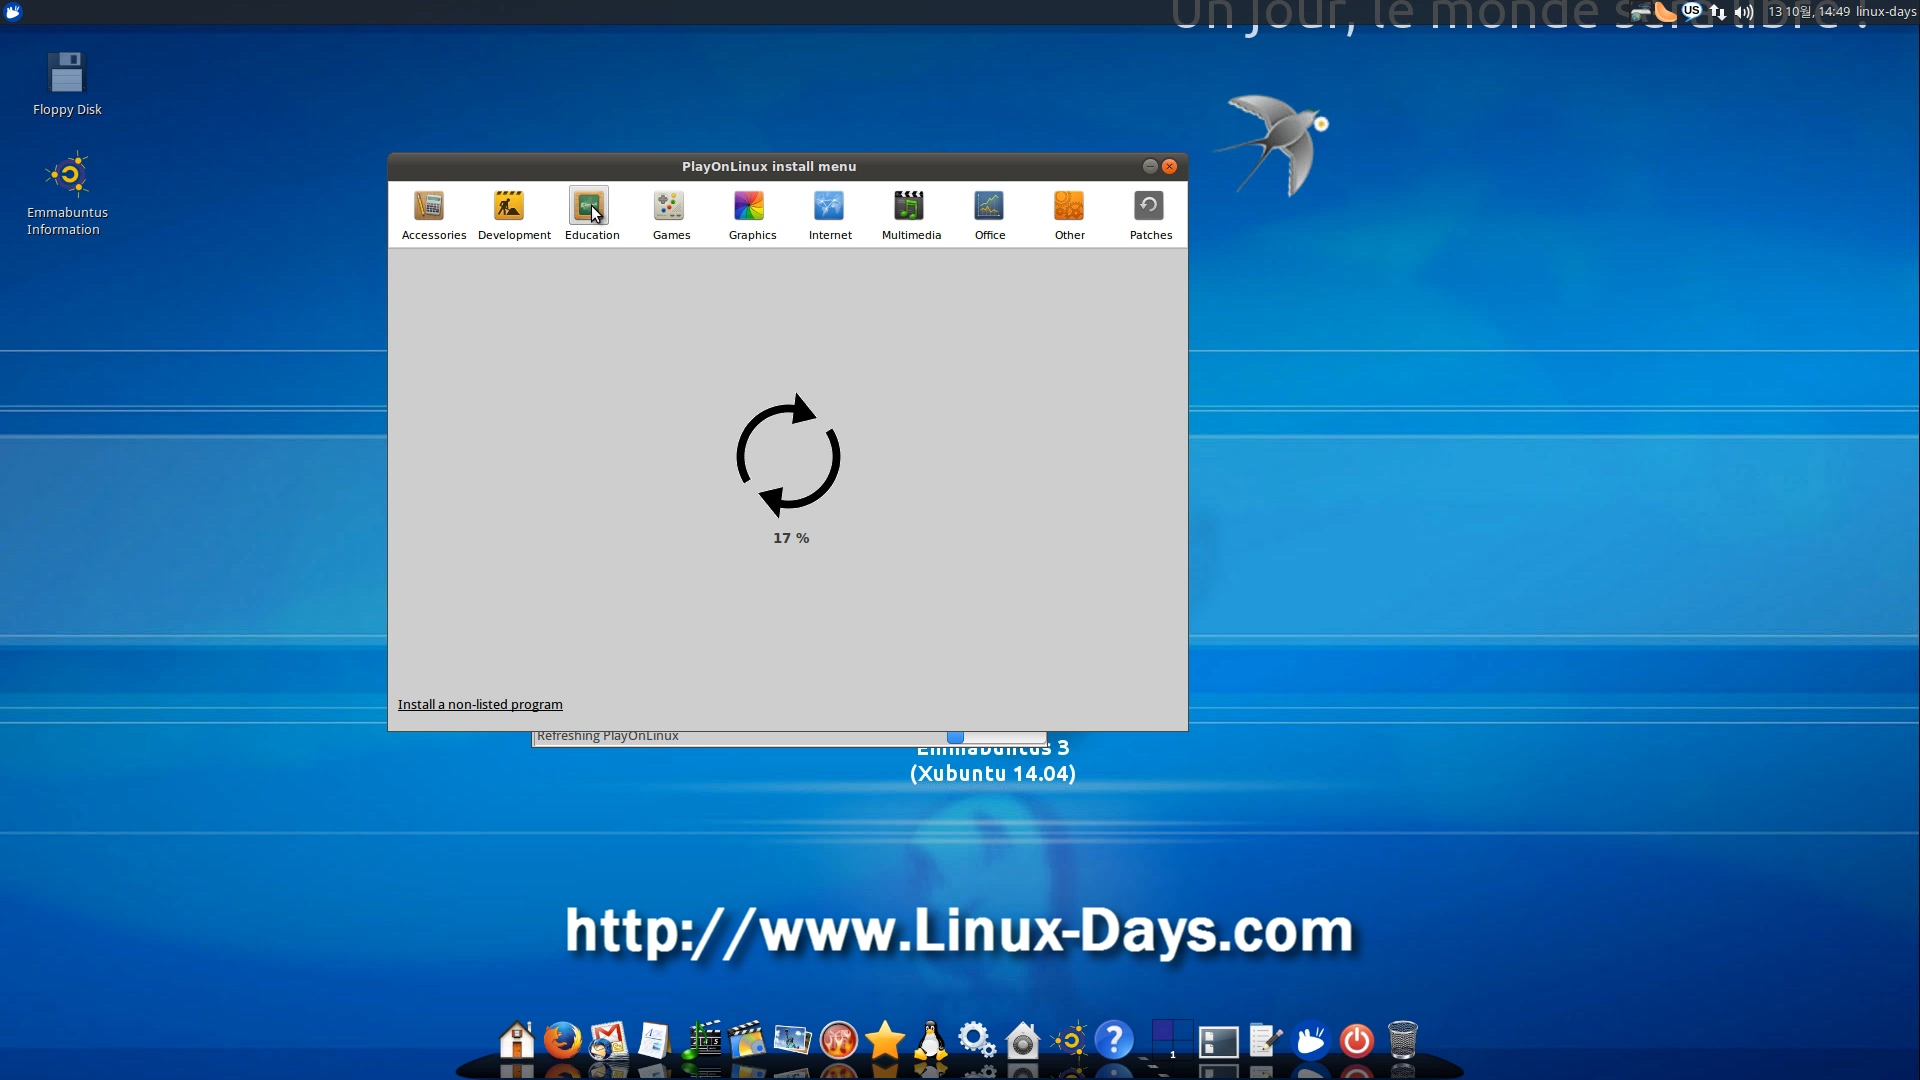Open the Internet category
This screenshot has height=1080, width=1920.
830,215
